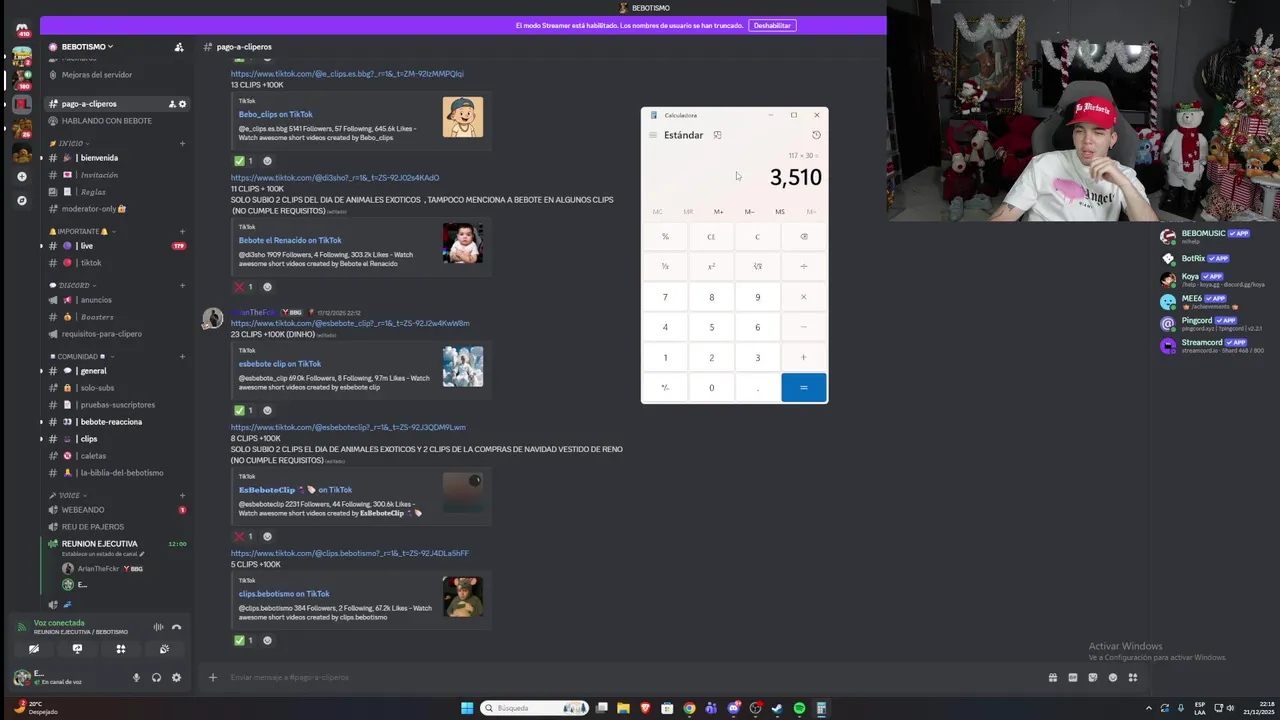Start an activity from voice panel
Screen dimensions: 1280x720
pos(121,649)
